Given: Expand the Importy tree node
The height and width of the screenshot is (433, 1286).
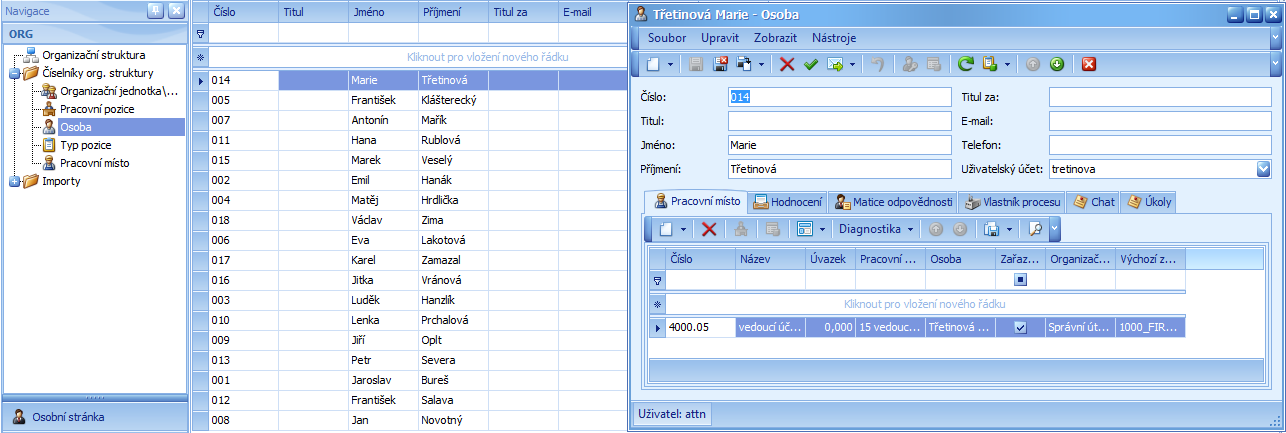Looking at the screenshot, I should (12, 181).
